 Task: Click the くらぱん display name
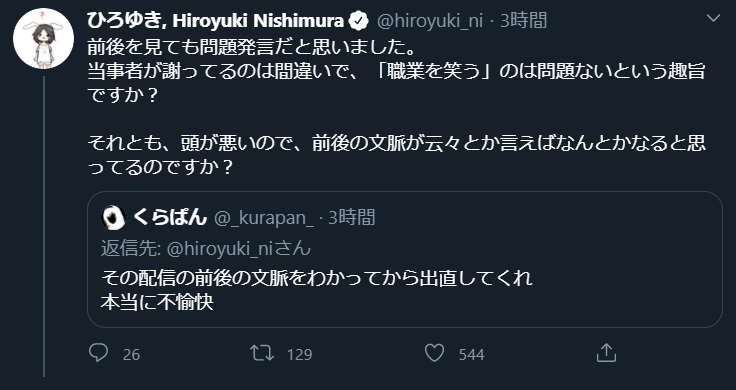[x=170, y=217]
